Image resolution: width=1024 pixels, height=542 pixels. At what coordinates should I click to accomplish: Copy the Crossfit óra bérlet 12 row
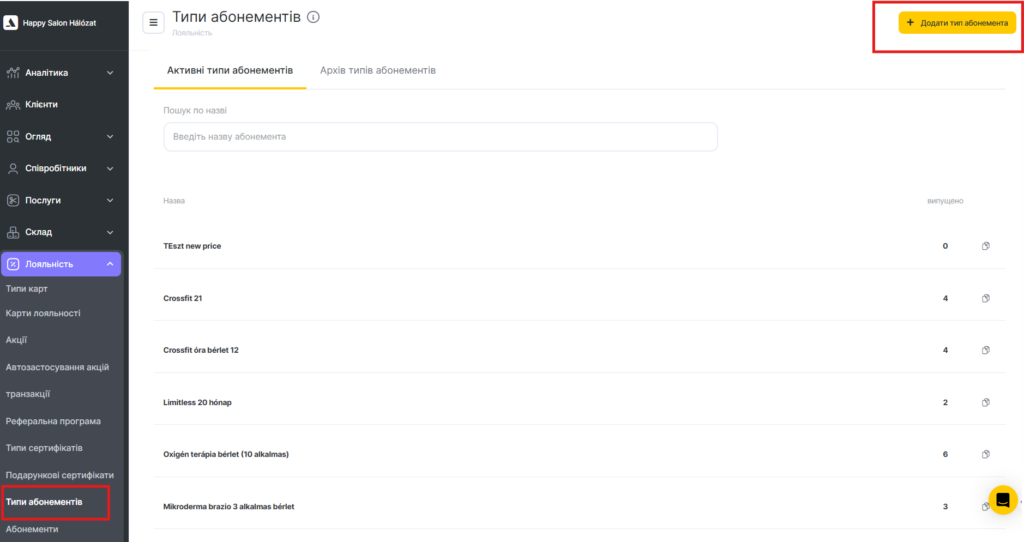pyautogui.click(x=985, y=350)
